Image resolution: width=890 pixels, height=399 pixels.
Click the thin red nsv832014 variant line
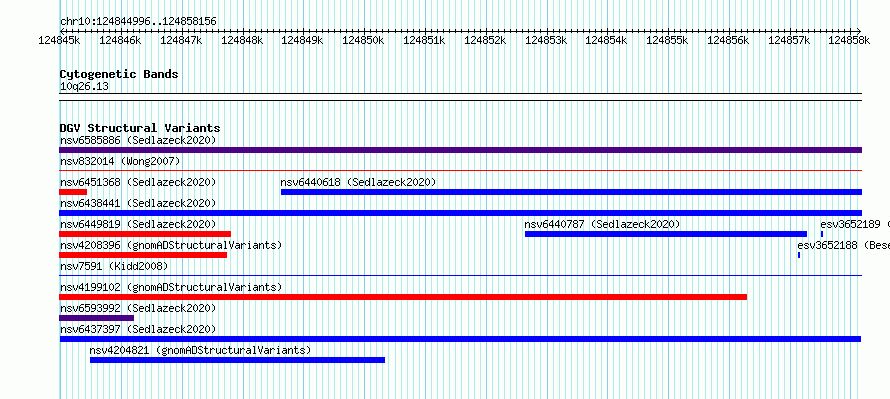pos(460,170)
